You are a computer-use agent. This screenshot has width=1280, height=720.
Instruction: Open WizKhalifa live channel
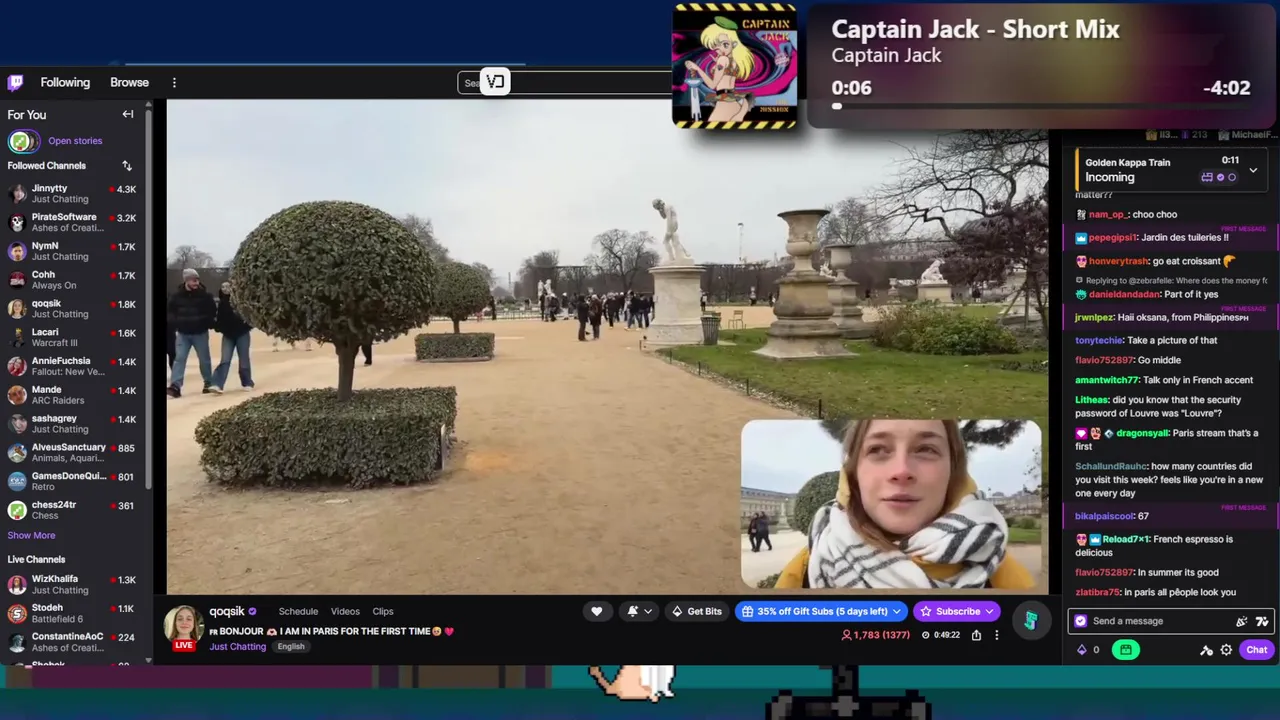(x=72, y=584)
